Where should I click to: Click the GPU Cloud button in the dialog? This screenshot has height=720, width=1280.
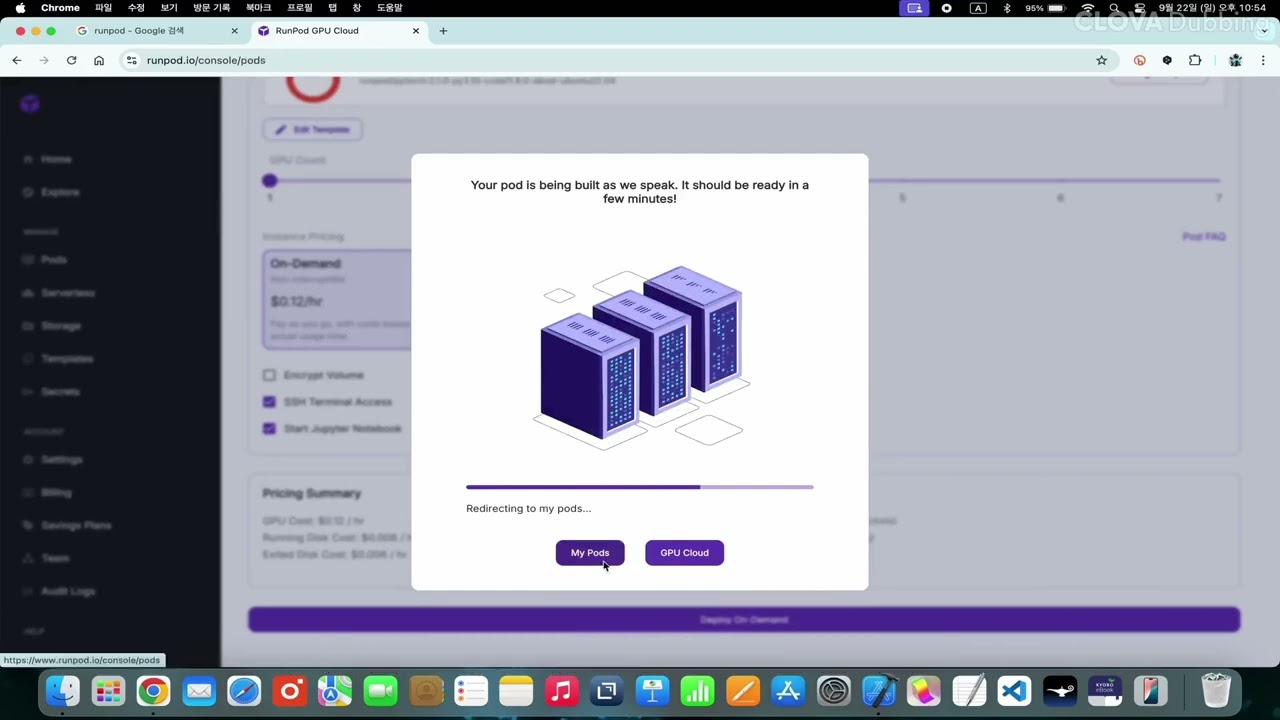[x=684, y=553]
